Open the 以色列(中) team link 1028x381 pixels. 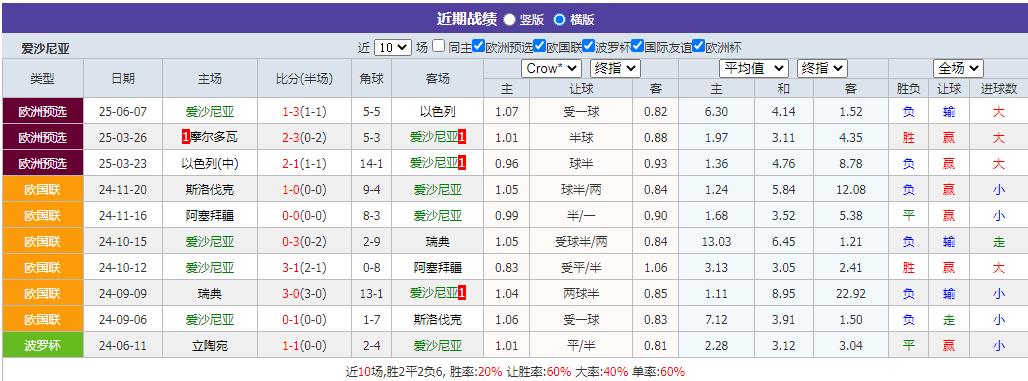click(x=210, y=164)
